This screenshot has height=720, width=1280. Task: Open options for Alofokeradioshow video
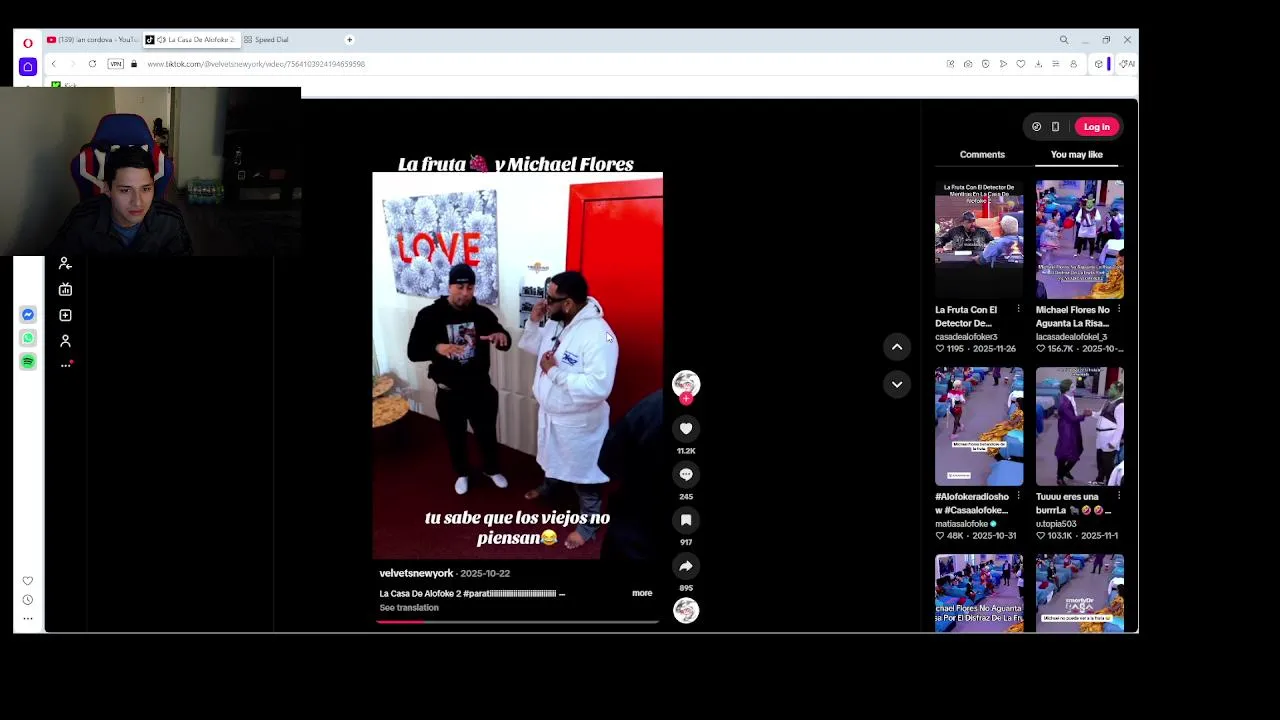pos(1018,496)
